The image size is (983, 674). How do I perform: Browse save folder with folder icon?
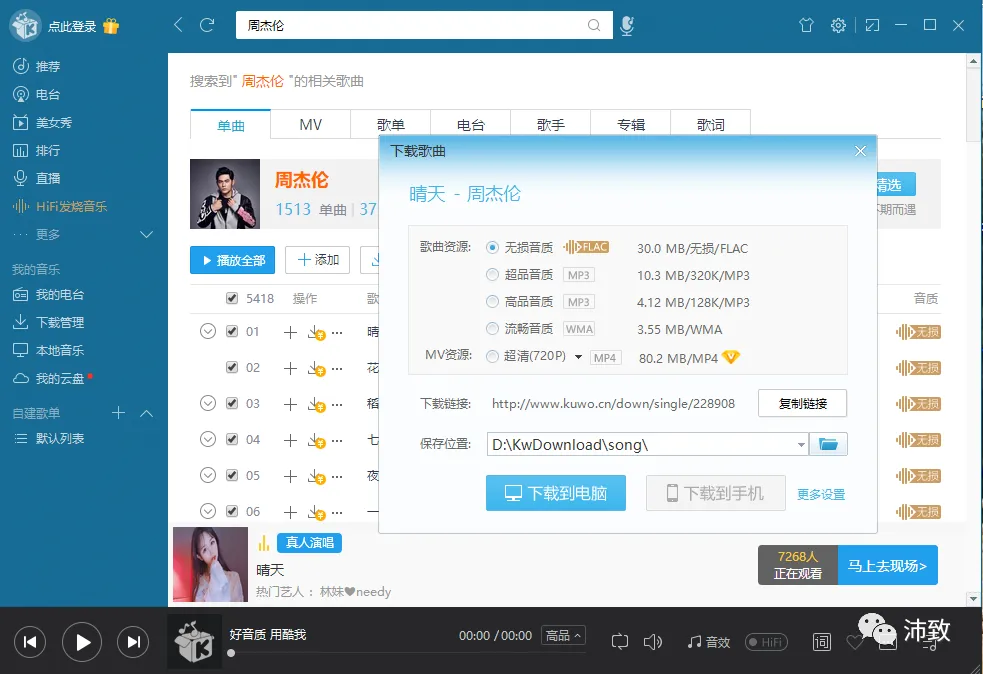click(828, 444)
